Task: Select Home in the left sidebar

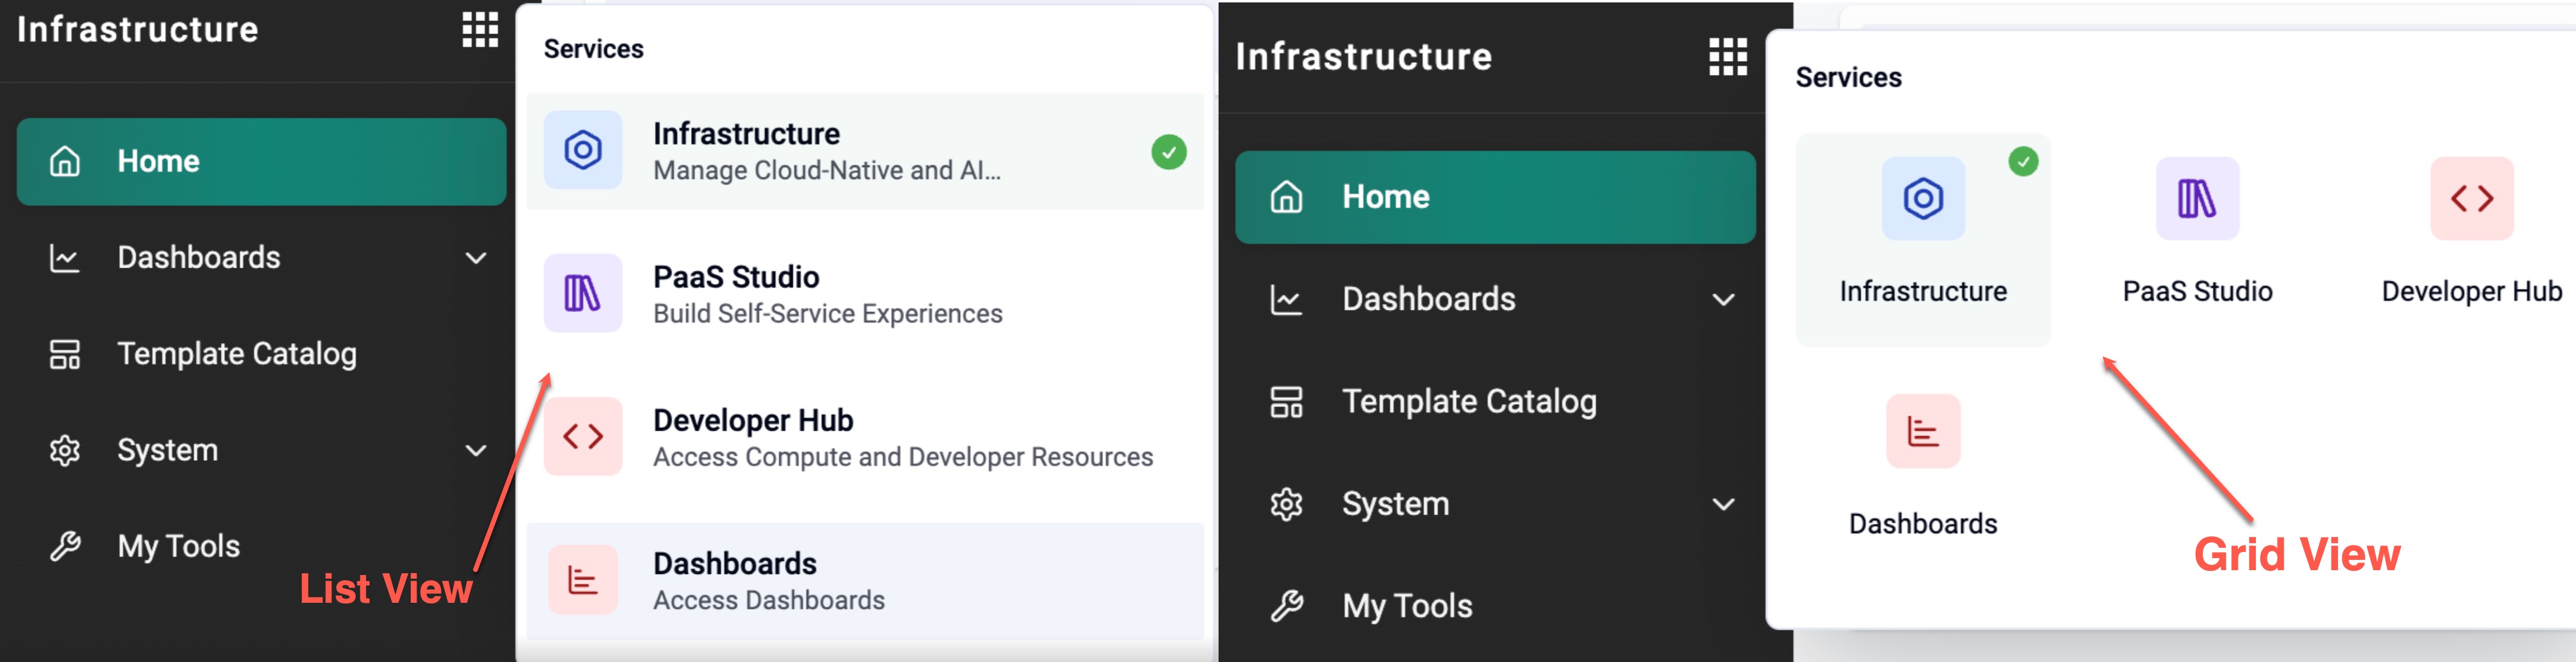Action: pos(260,162)
